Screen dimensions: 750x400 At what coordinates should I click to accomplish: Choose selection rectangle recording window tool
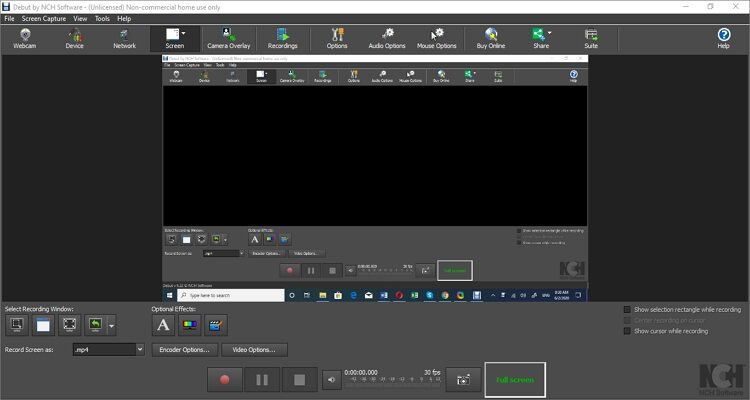tap(17, 325)
